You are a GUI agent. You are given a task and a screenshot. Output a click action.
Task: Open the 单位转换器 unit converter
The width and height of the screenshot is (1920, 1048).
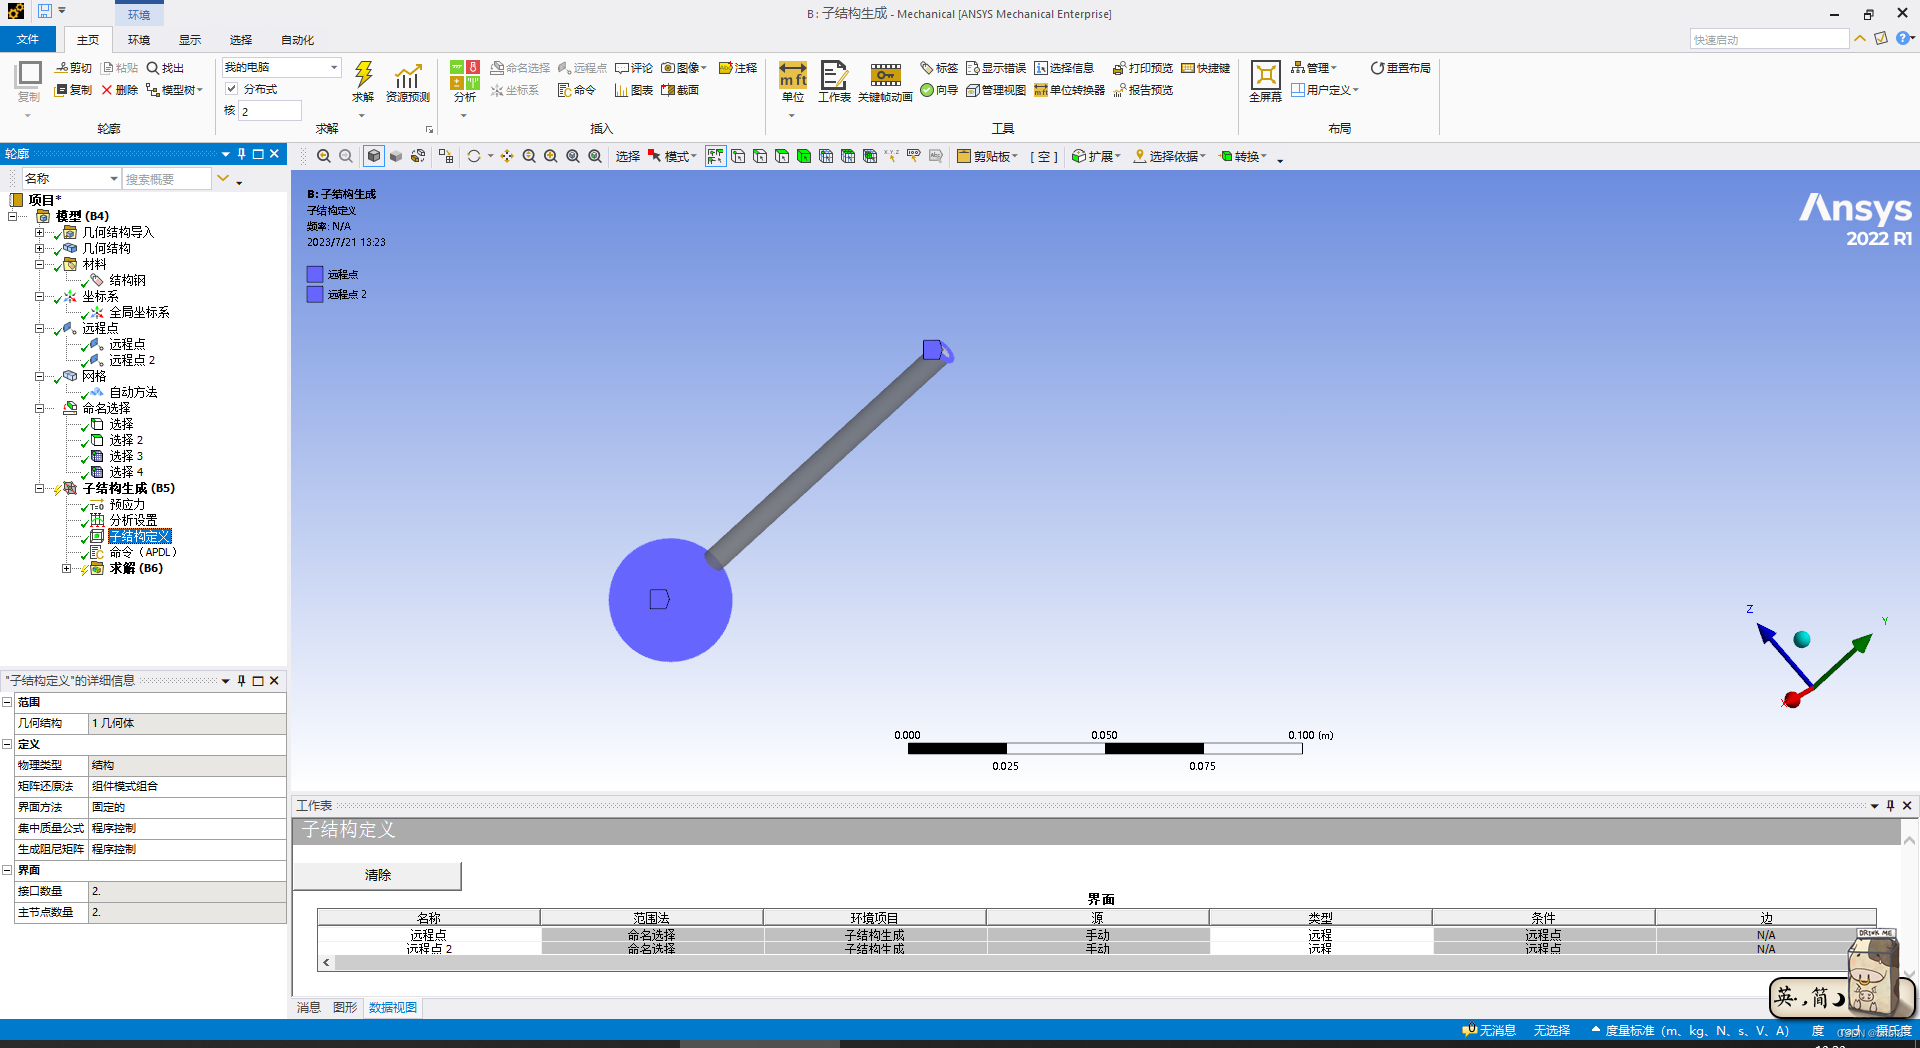click(x=1068, y=89)
